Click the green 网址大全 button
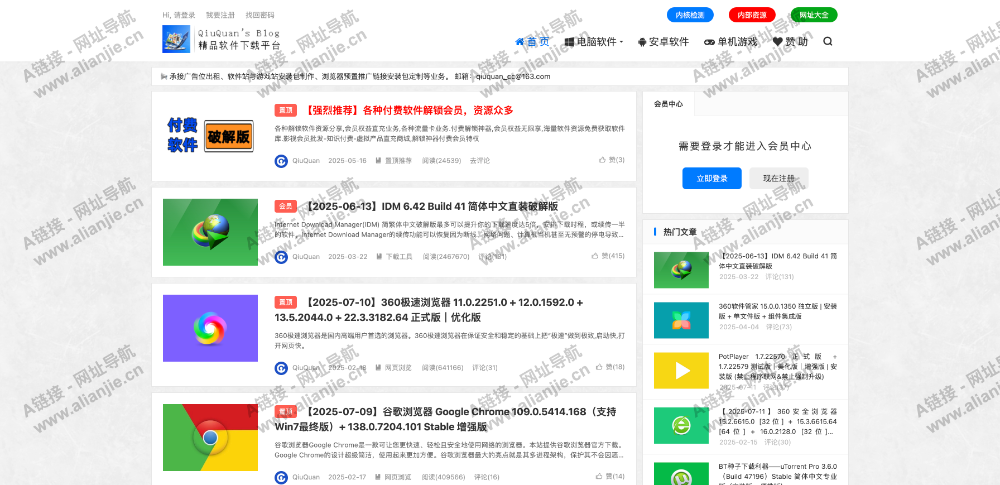1000x485 pixels. click(814, 15)
